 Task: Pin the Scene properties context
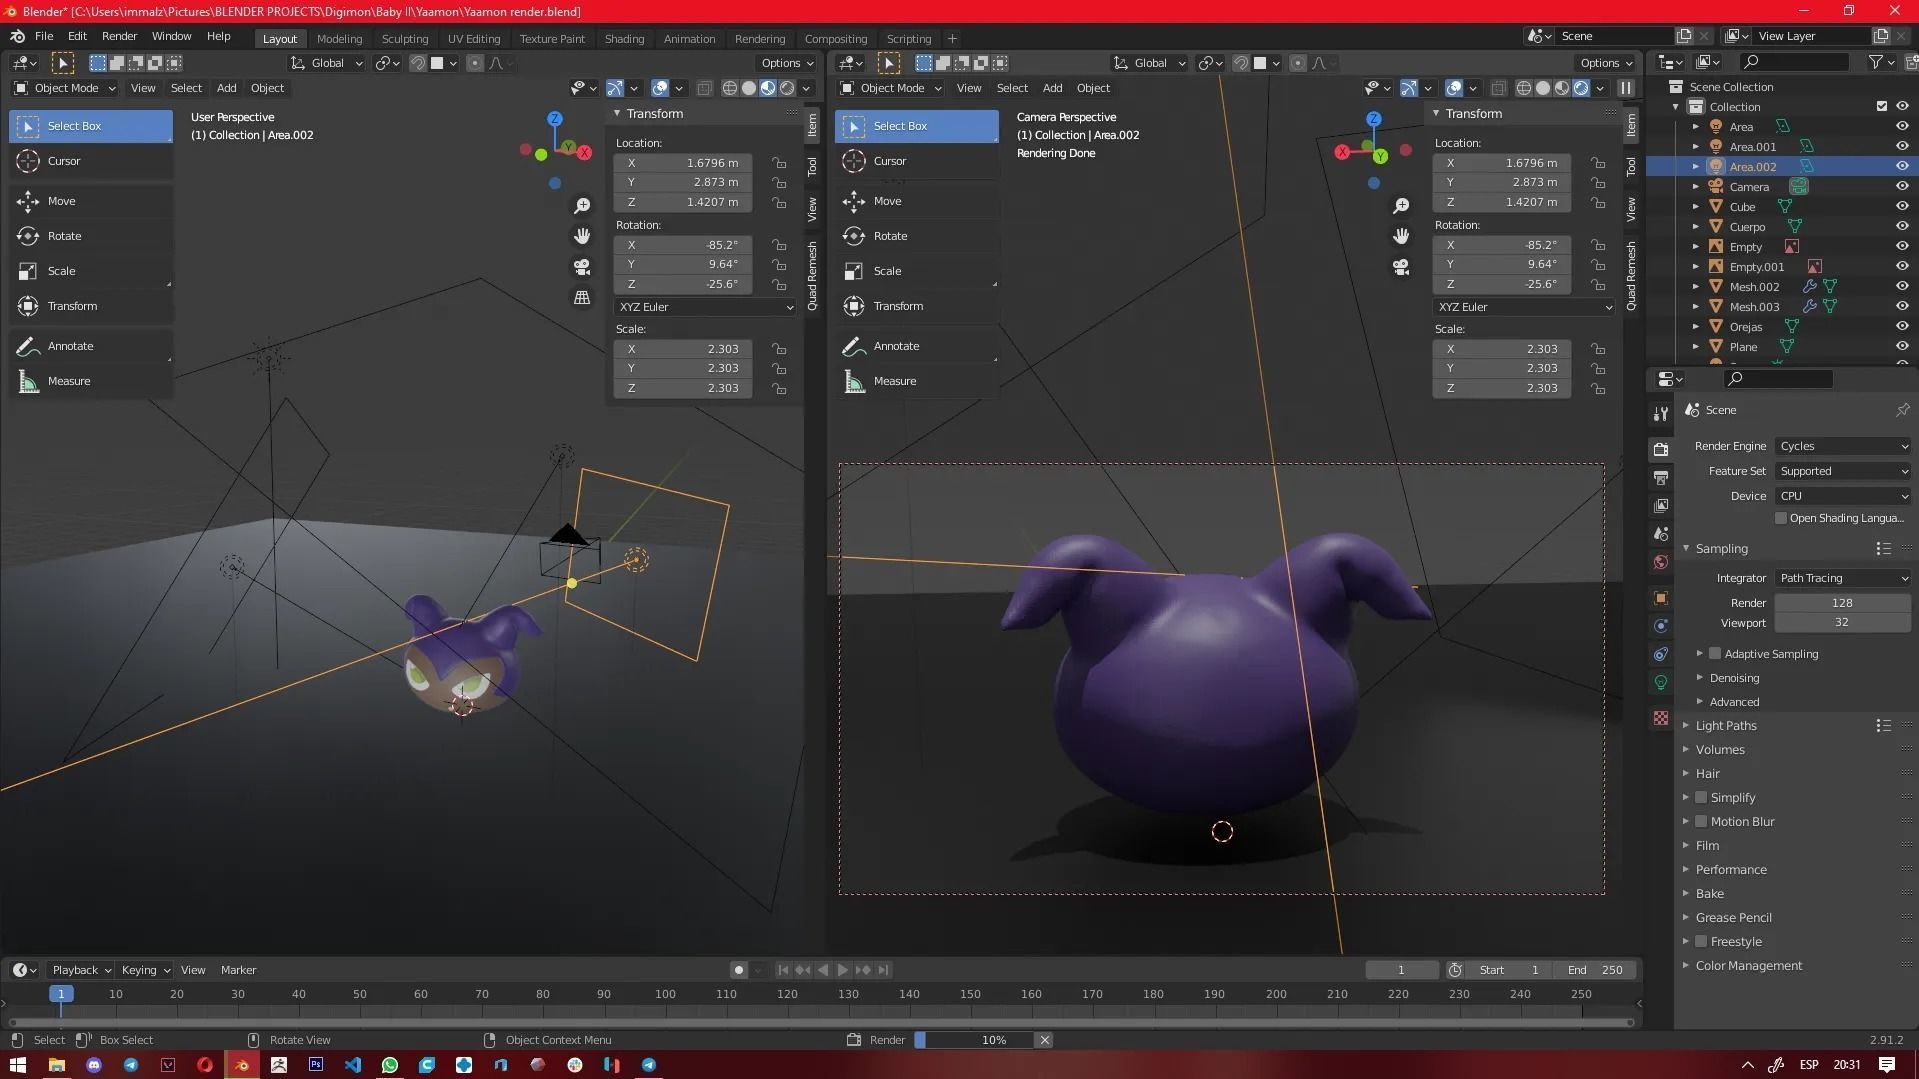click(x=1902, y=410)
